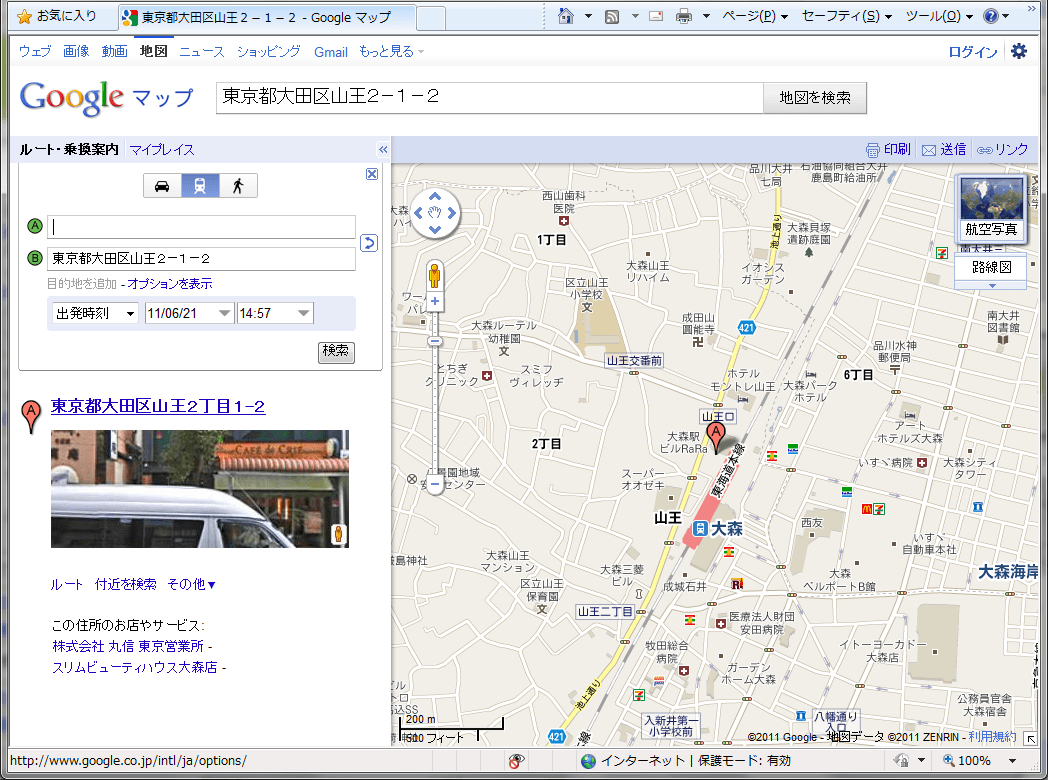Screen dimensions: 1048x780
Task: Click pegman icon on Street View thumbnail
Action: point(339,535)
